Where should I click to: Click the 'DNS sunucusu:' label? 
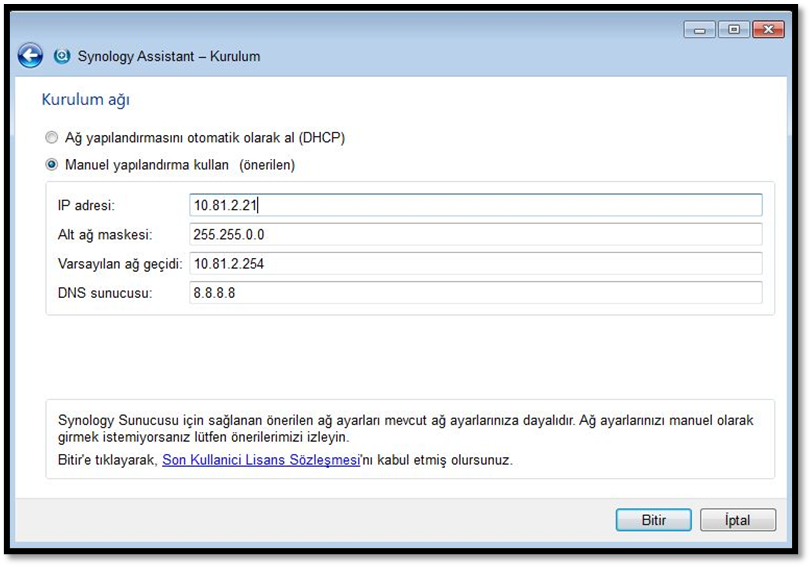[x=104, y=292]
